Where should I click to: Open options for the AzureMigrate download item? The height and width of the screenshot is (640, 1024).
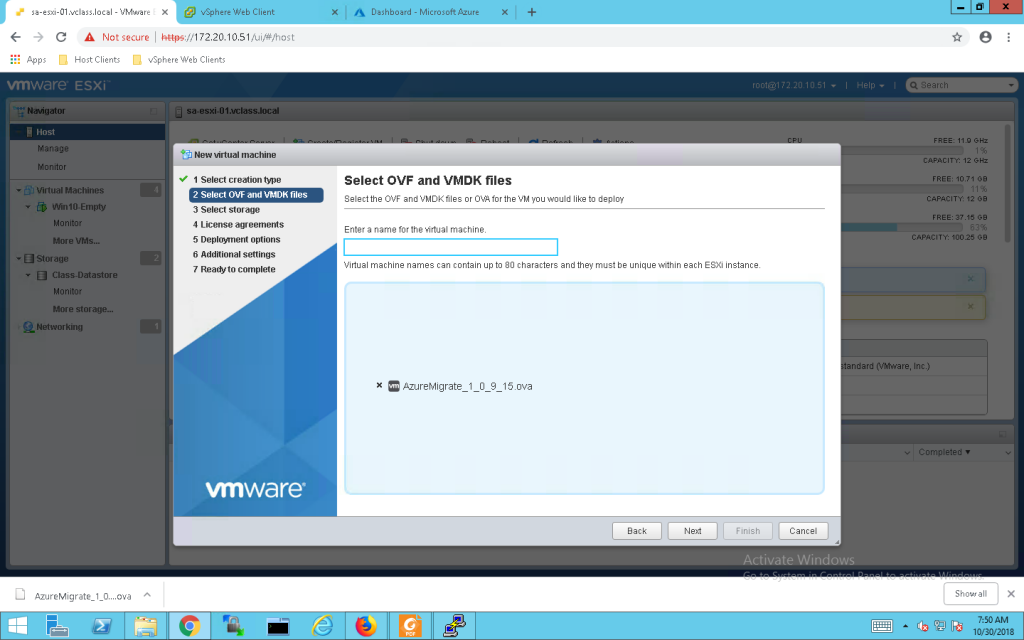coord(148,595)
